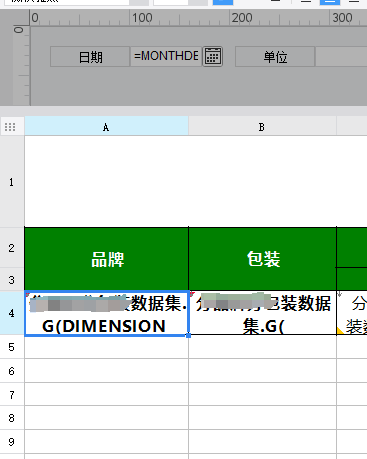Click the 品牌 header cell

coord(106,259)
